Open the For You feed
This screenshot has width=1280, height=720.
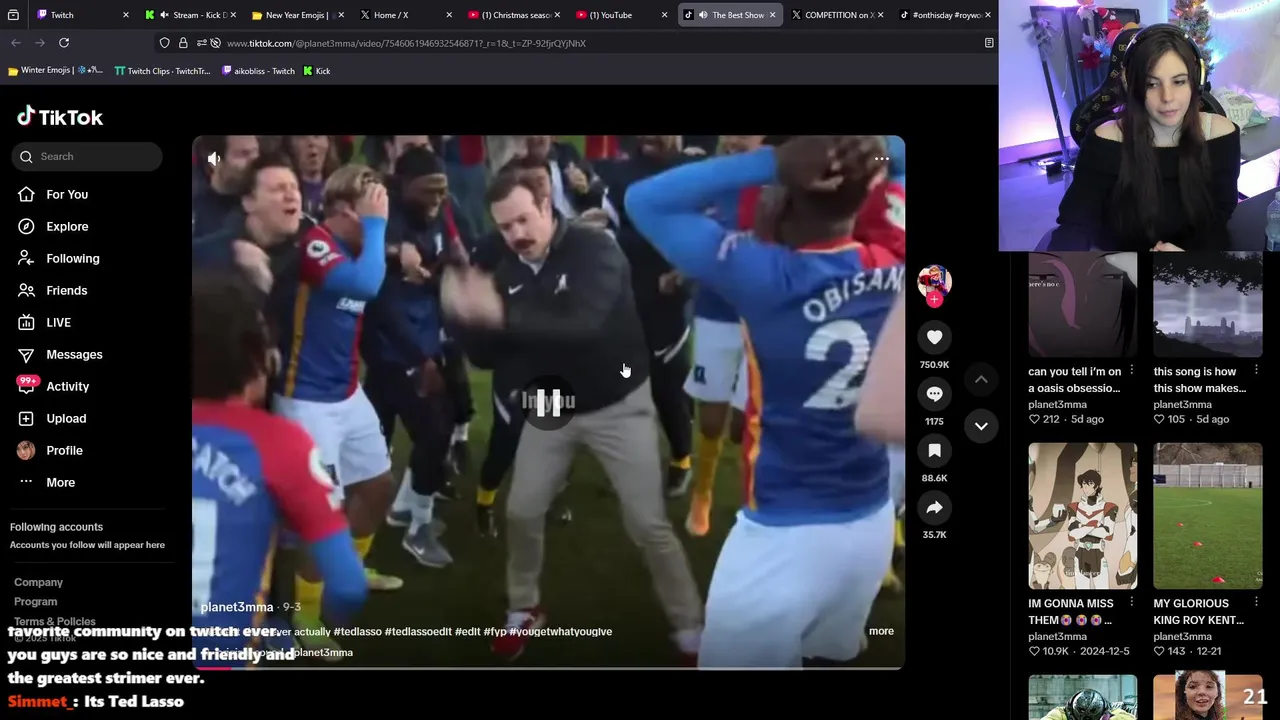click(x=67, y=194)
